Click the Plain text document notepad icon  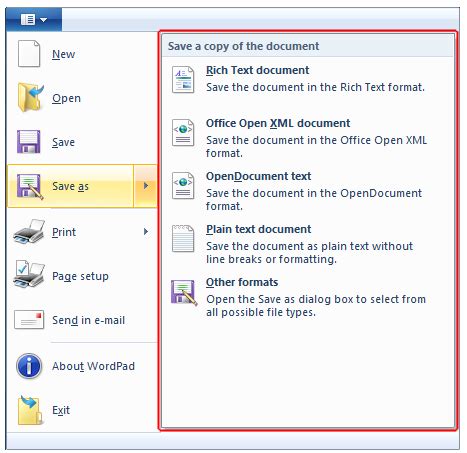click(x=183, y=238)
